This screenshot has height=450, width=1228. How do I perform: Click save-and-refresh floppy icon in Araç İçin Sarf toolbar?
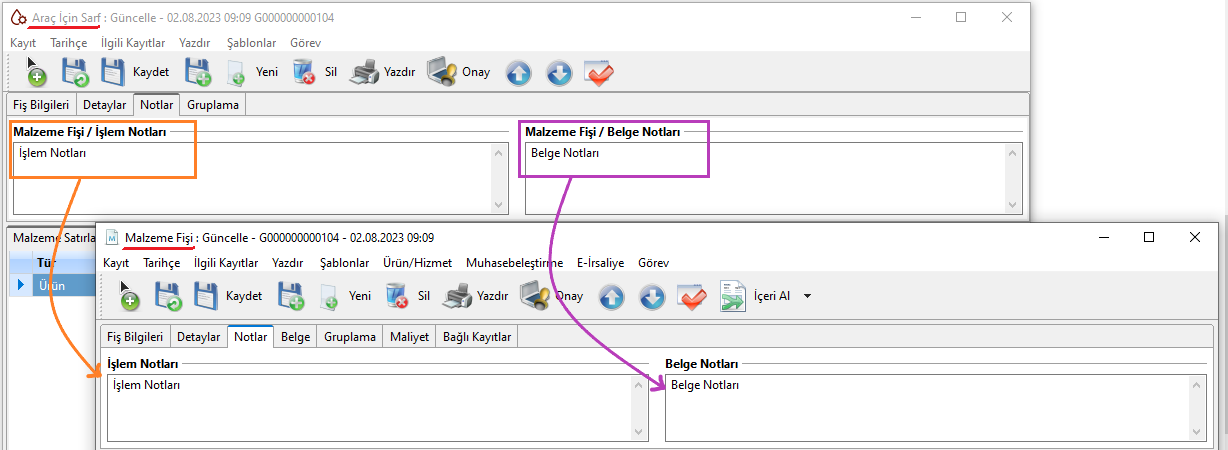(x=75, y=72)
